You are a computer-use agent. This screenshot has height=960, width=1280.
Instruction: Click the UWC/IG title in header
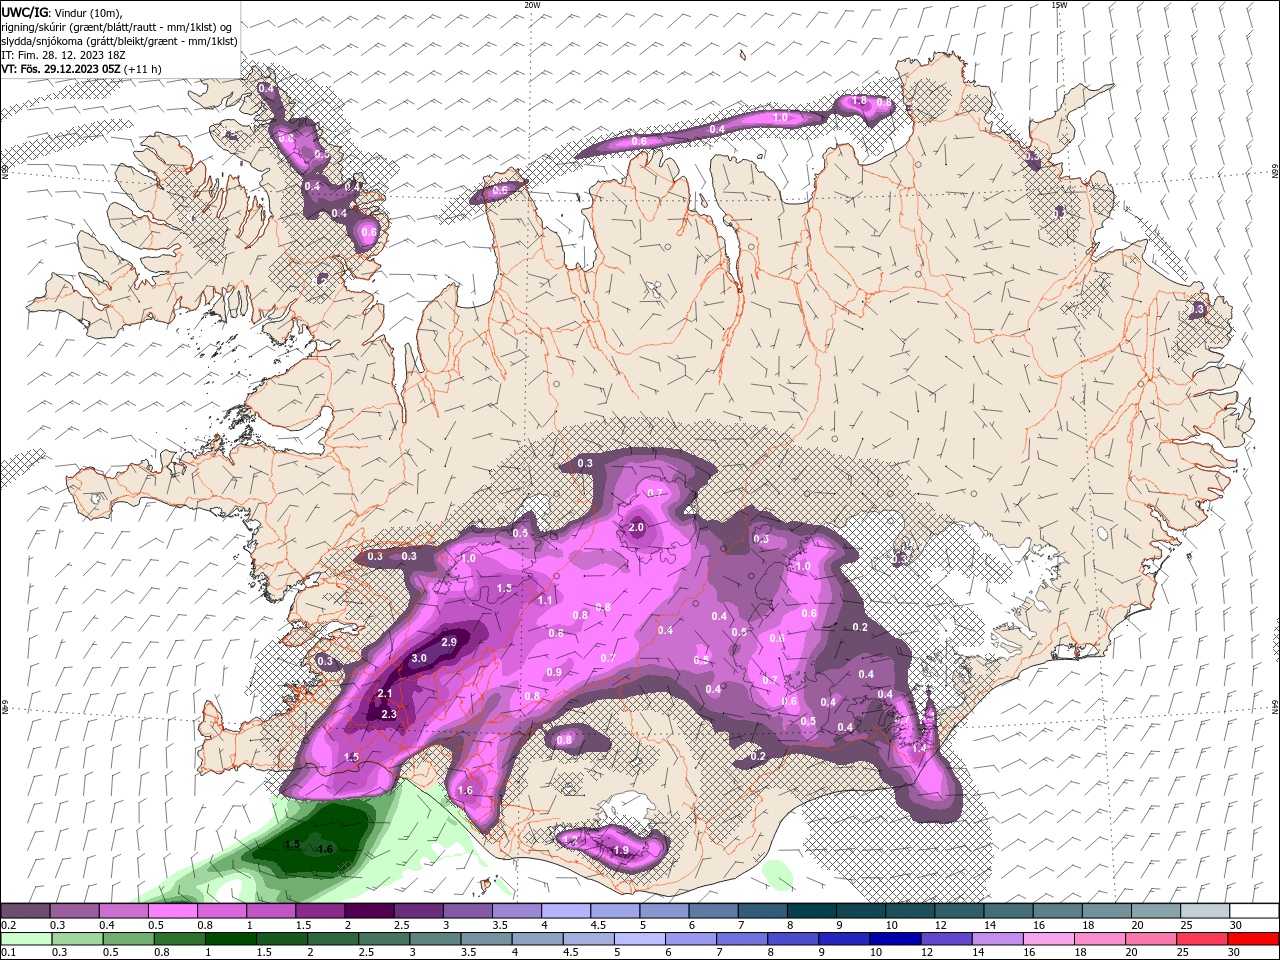click(x=23, y=12)
